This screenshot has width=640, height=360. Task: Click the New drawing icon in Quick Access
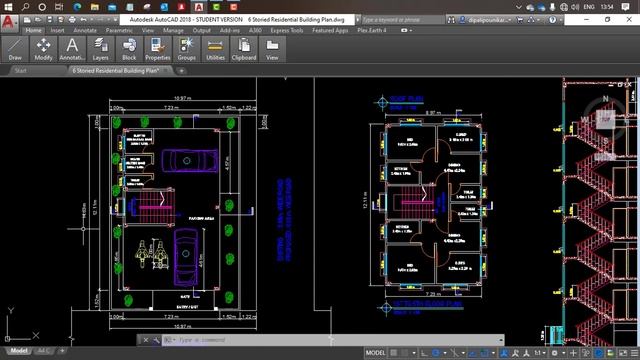[27, 20]
